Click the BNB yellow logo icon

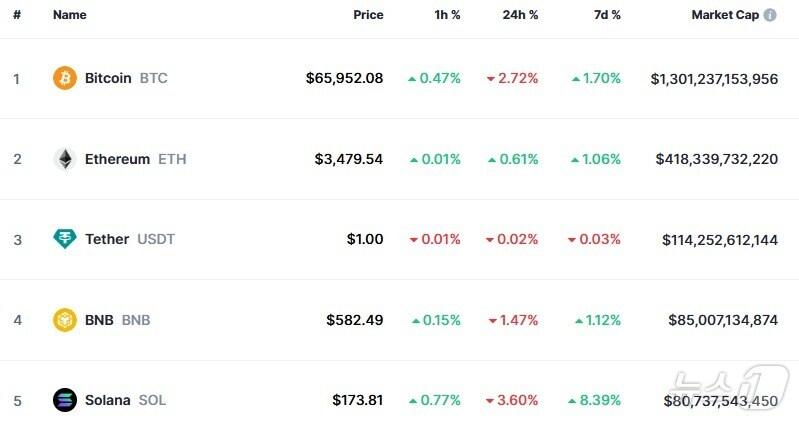coord(65,320)
